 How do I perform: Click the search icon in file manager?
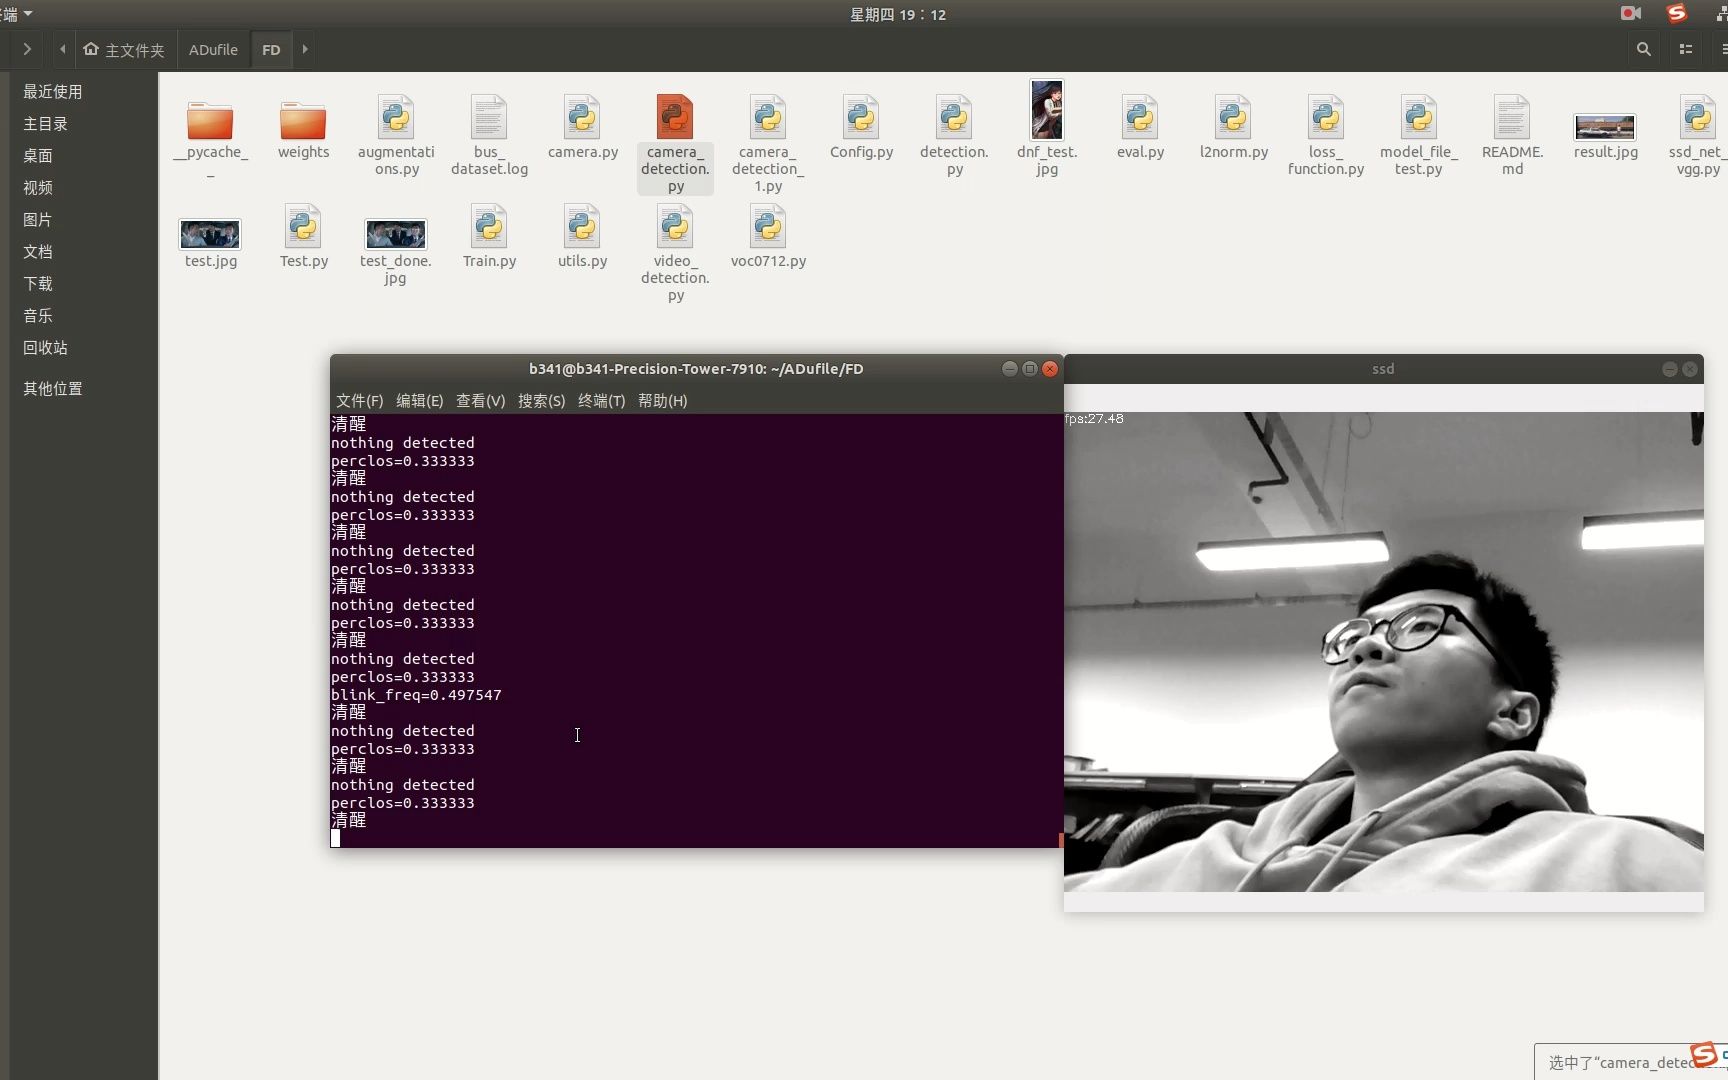pyautogui.click(x=1643, y=49)
